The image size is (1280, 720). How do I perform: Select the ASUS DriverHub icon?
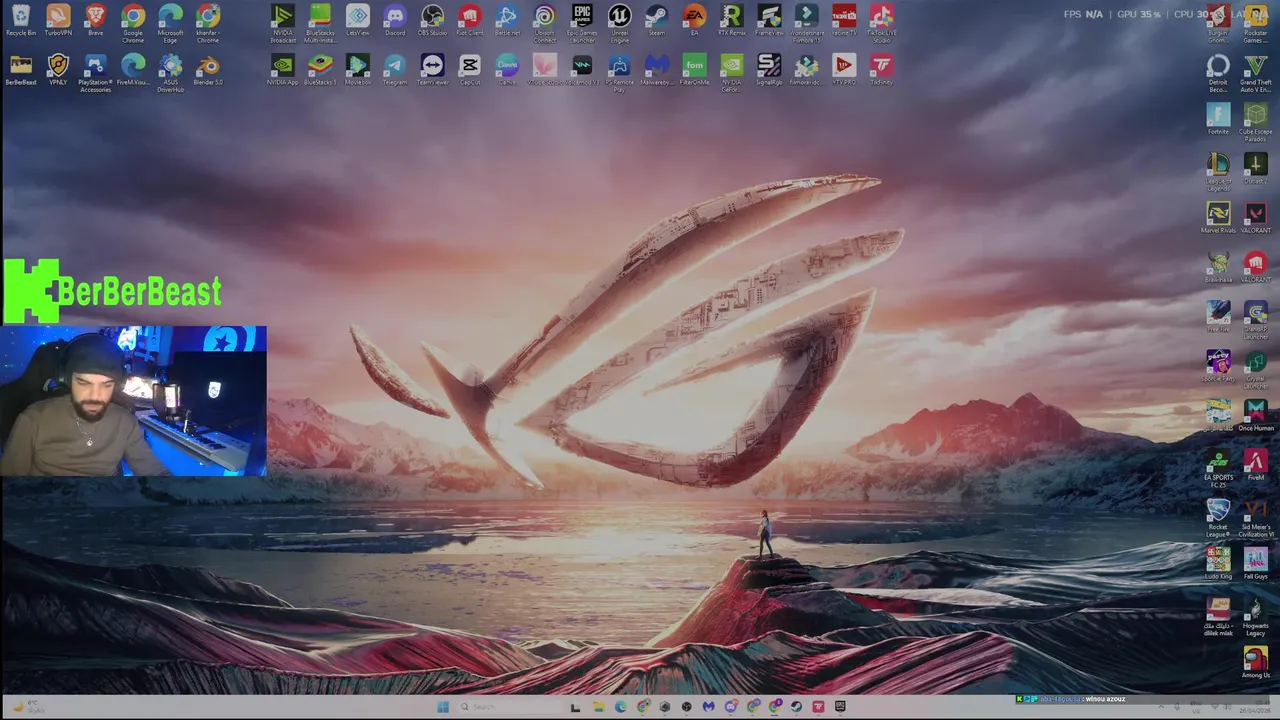coord(171,73)
